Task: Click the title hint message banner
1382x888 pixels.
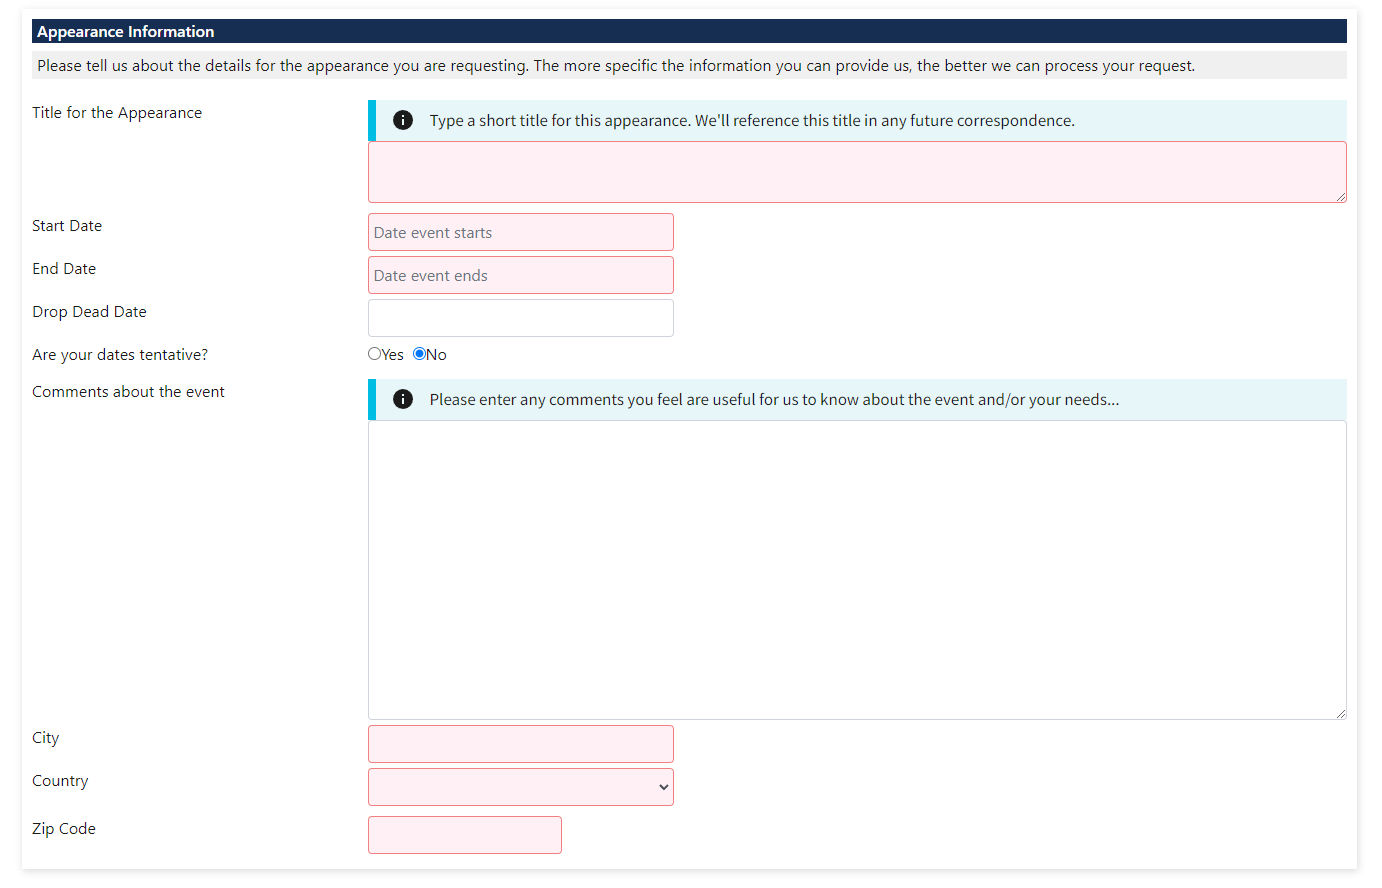Action: (752, 121)
